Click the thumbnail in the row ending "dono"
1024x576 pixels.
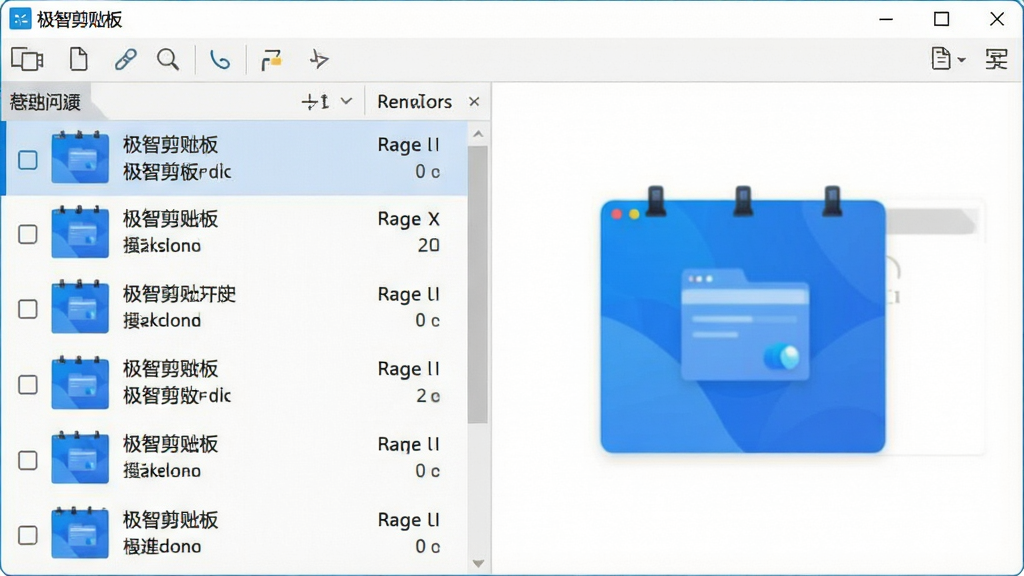[80, 532]
